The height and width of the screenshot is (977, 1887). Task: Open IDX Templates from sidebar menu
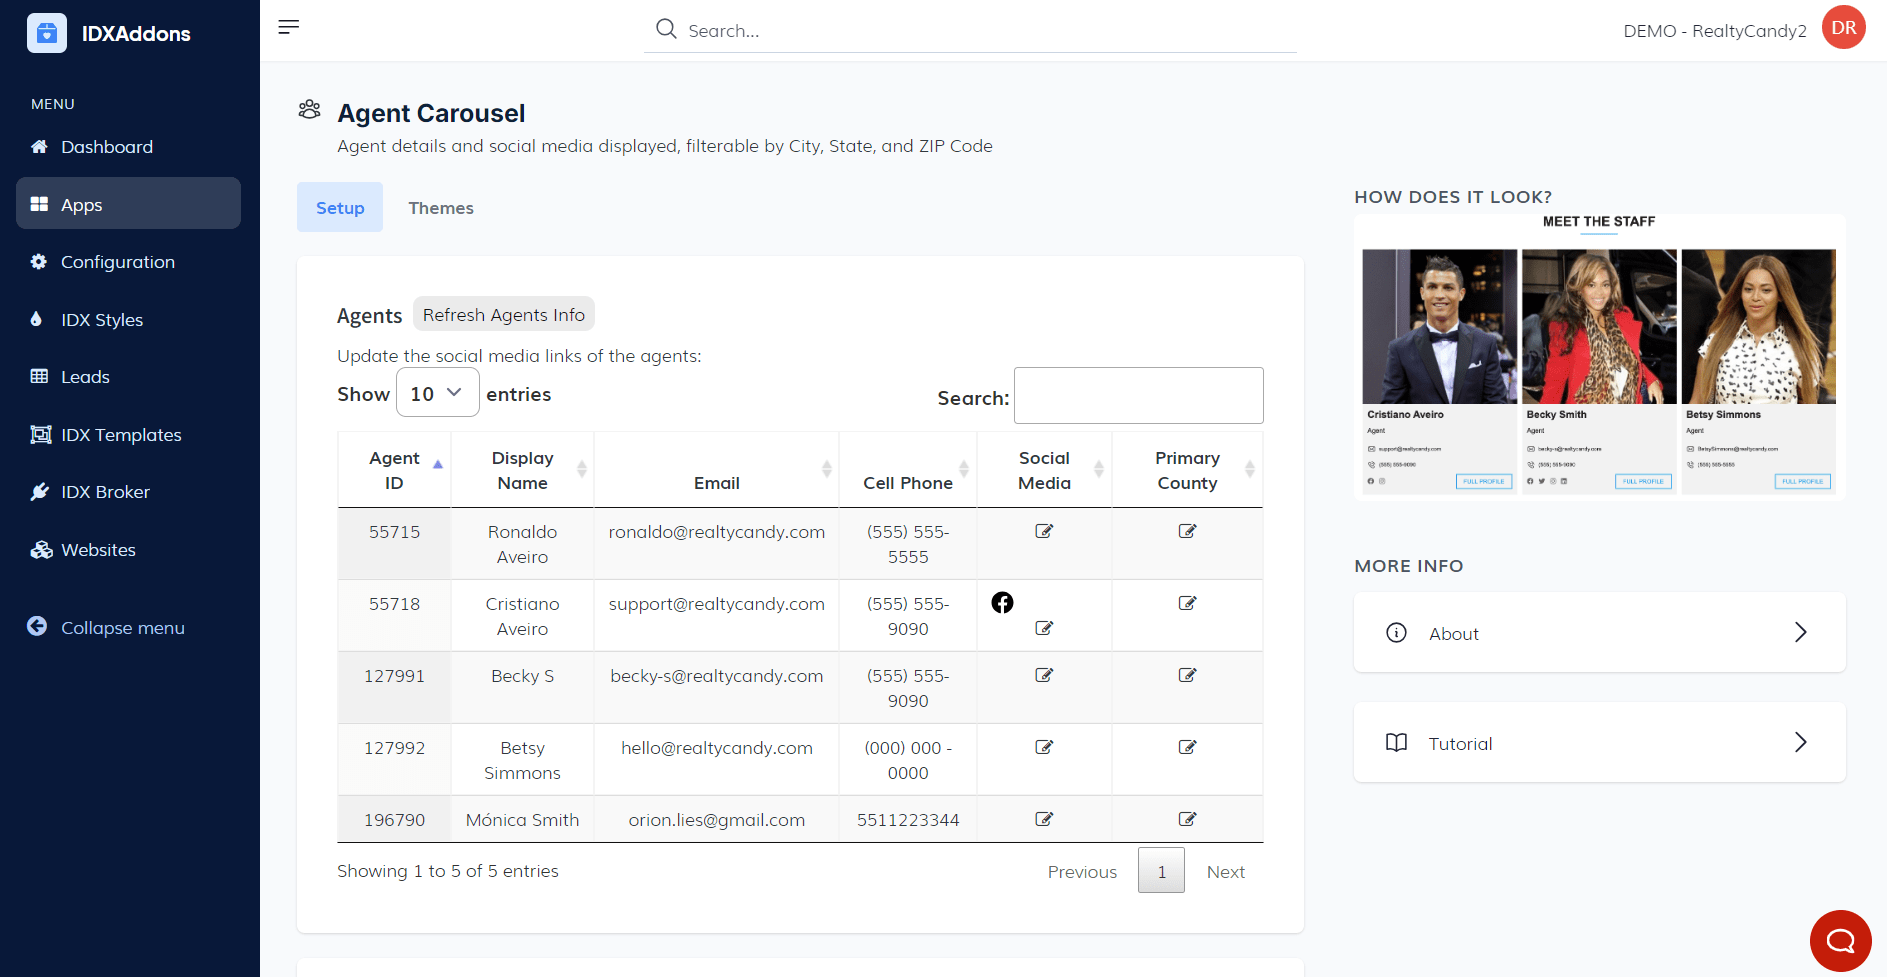(x=121, y=435)
